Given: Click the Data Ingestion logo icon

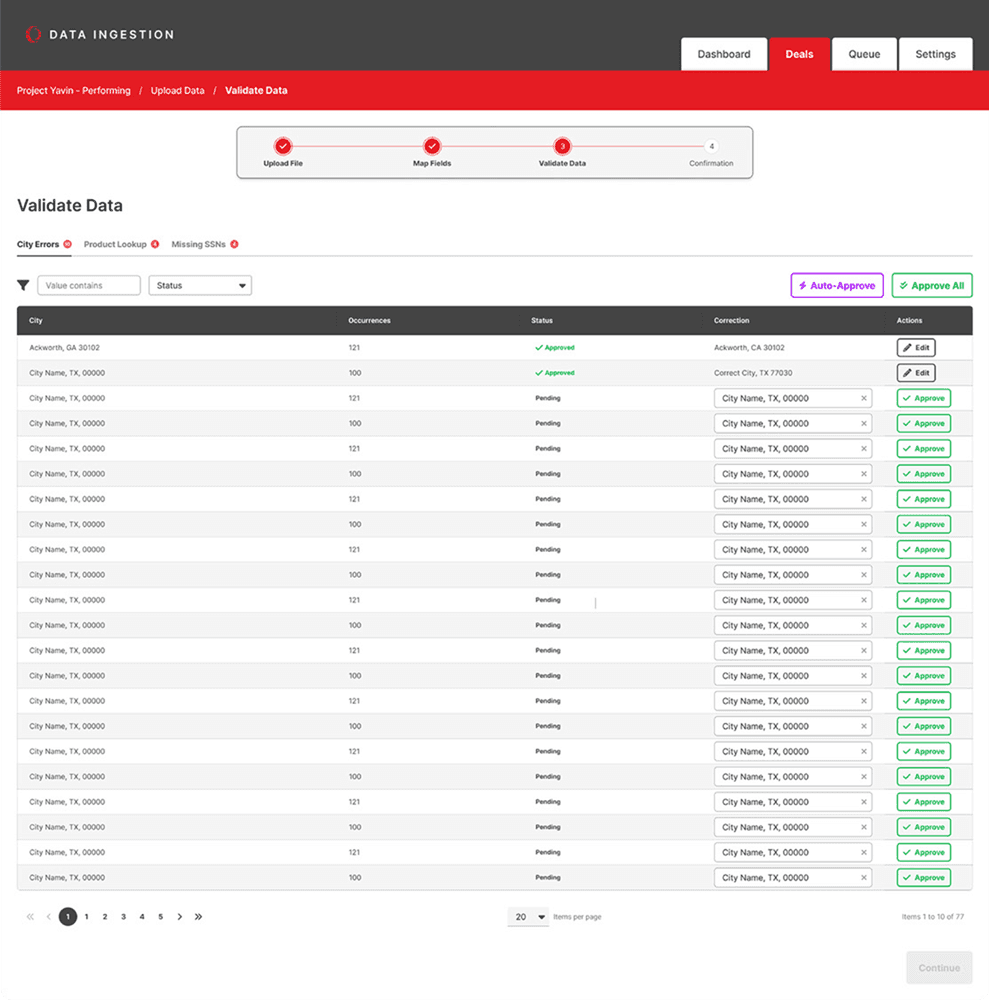Looking at the screenshot, I should point(33,34).
